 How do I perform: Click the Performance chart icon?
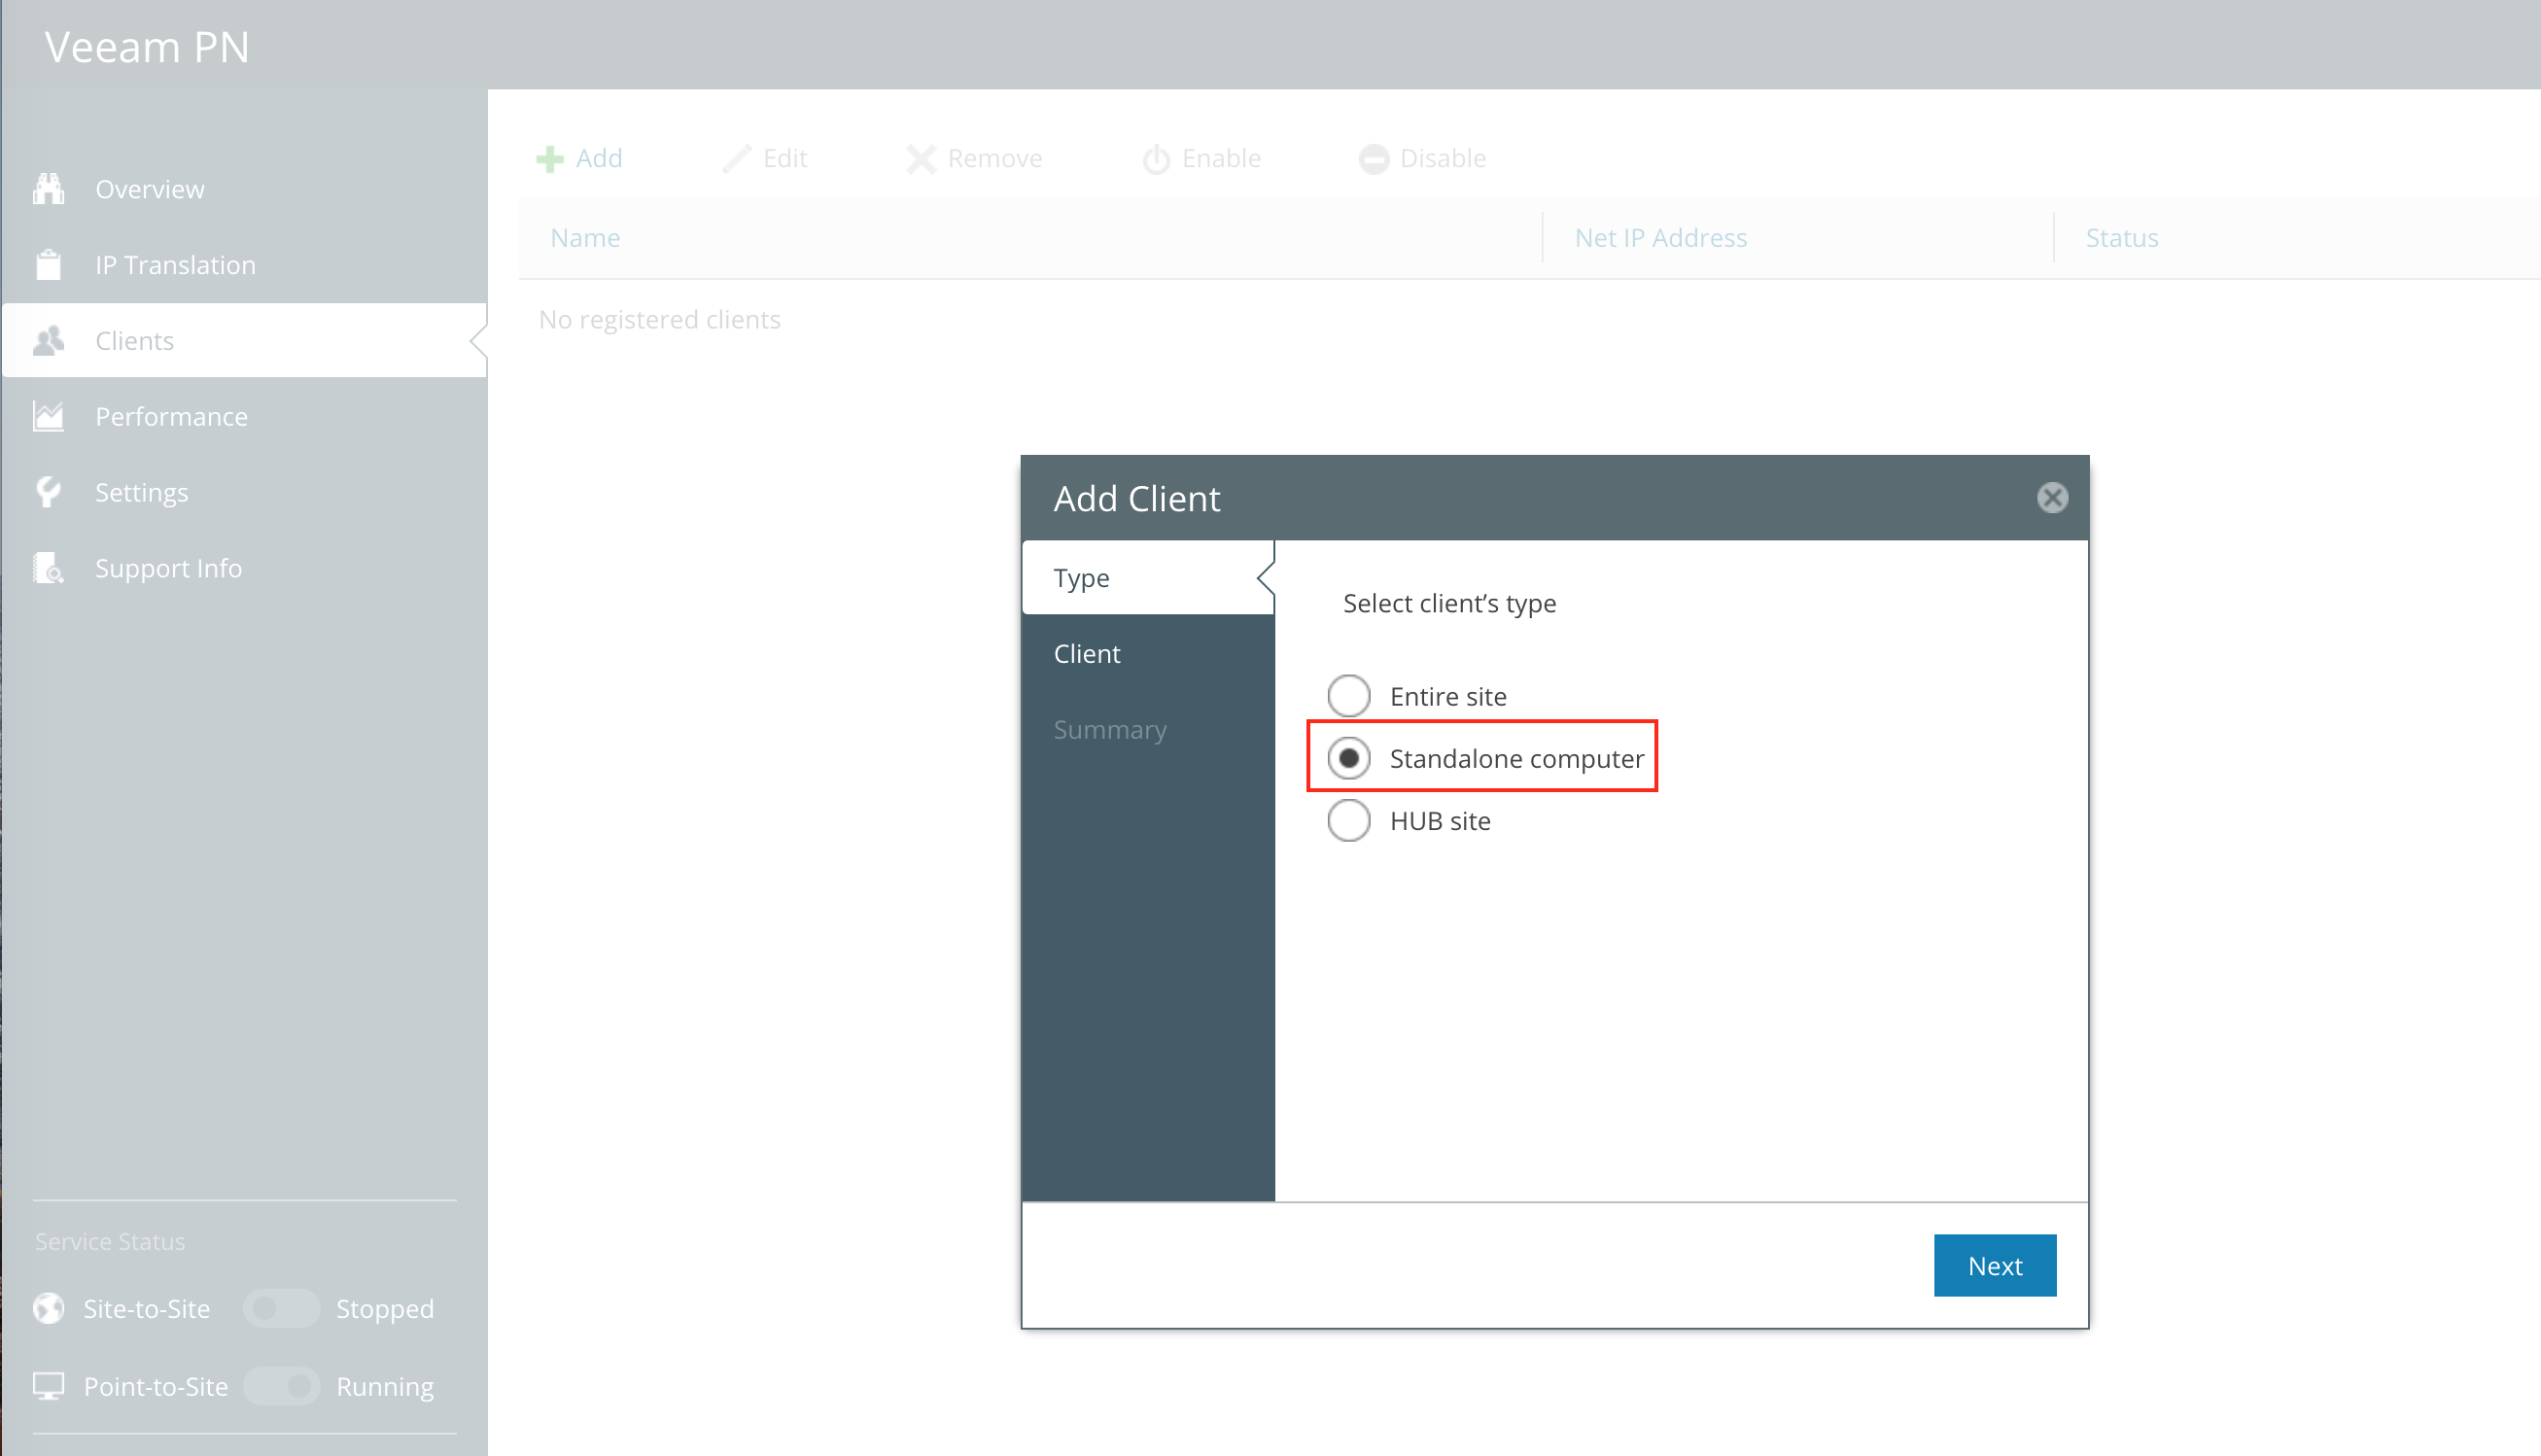(48, 416)
